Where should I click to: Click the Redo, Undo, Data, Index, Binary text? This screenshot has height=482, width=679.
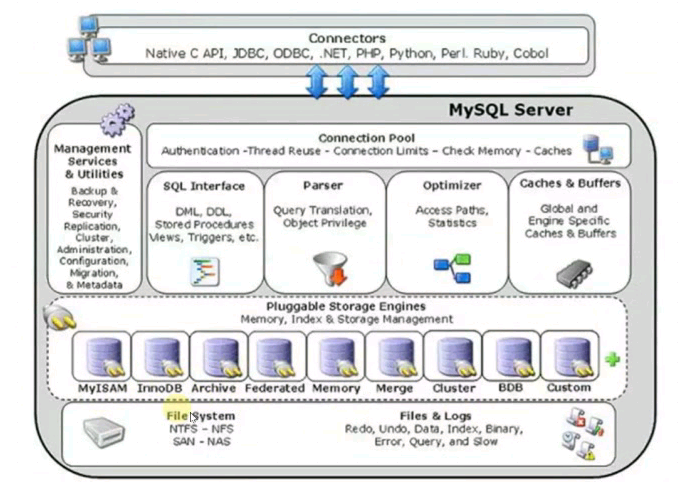[433, 429]
